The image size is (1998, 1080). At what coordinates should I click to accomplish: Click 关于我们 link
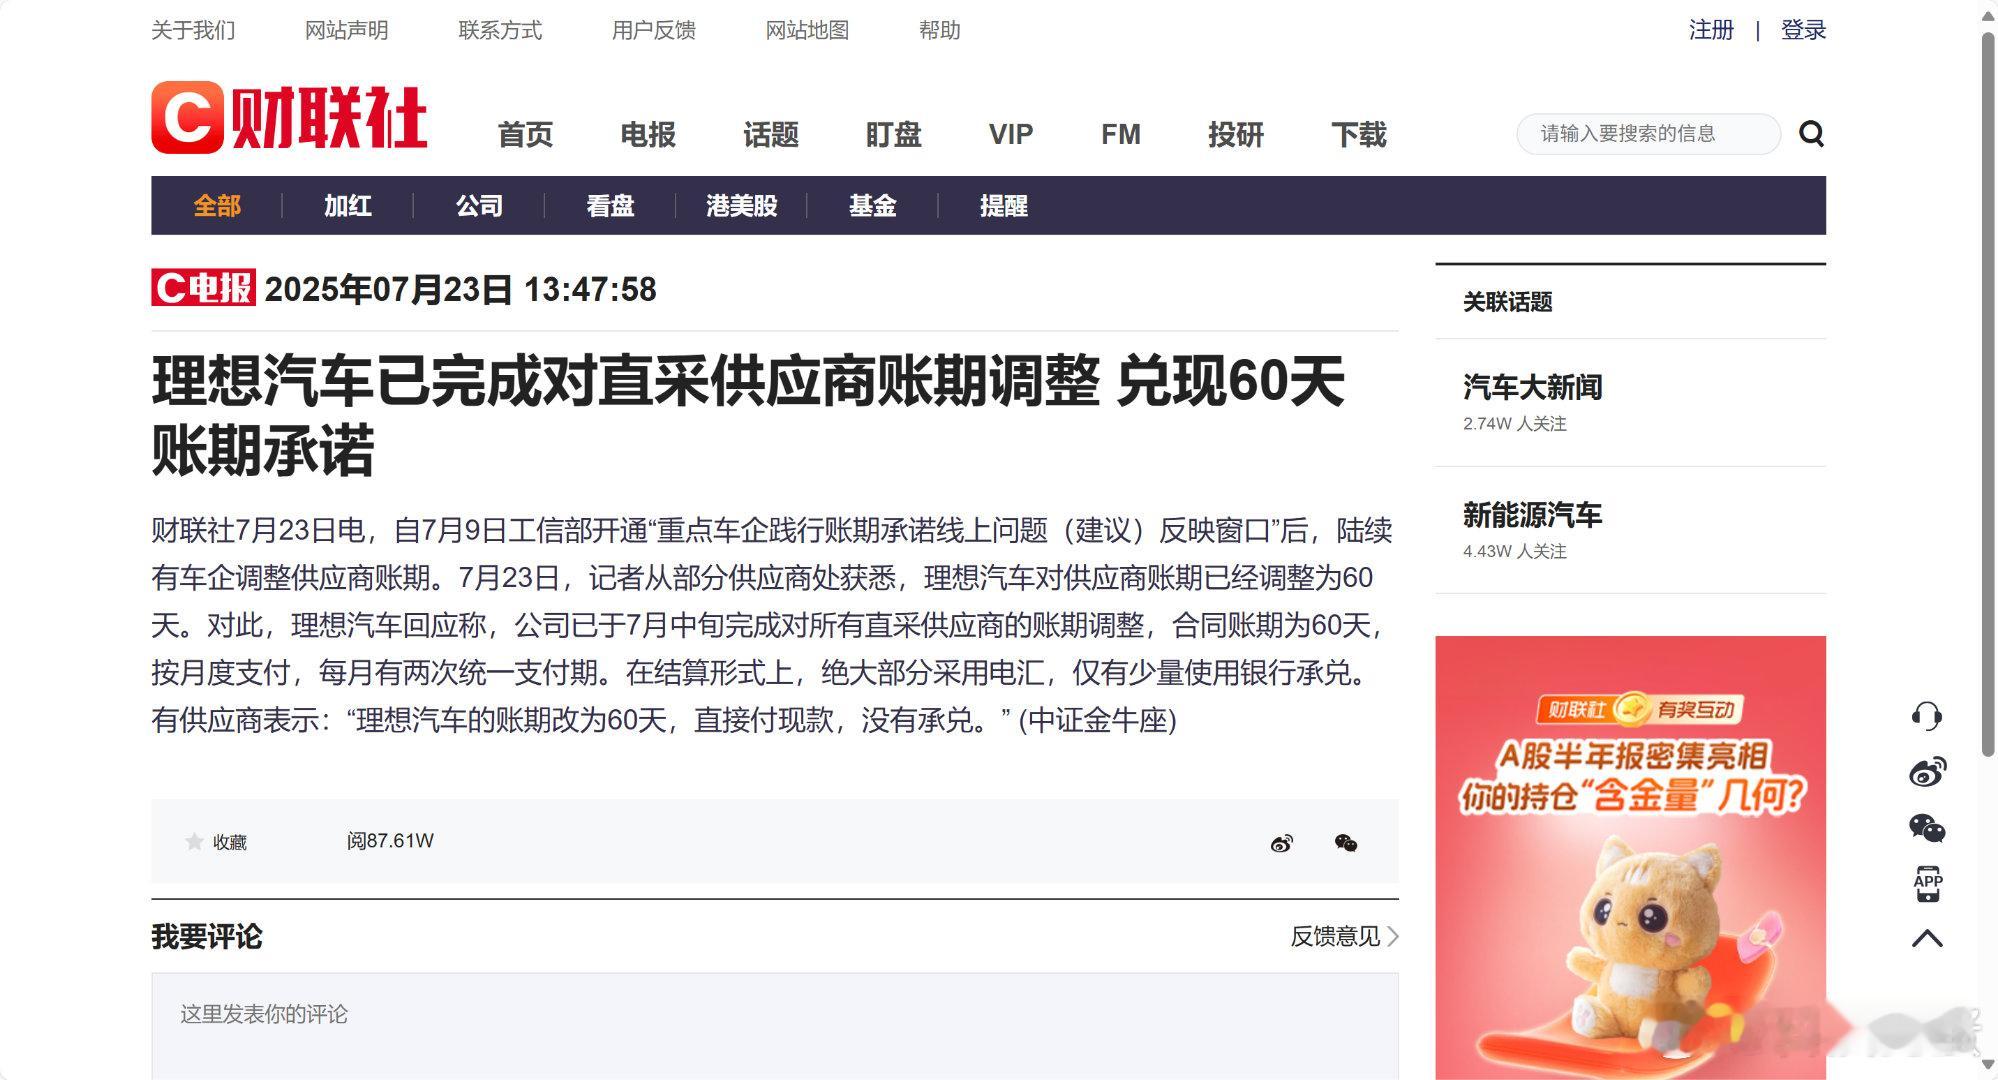193,31
